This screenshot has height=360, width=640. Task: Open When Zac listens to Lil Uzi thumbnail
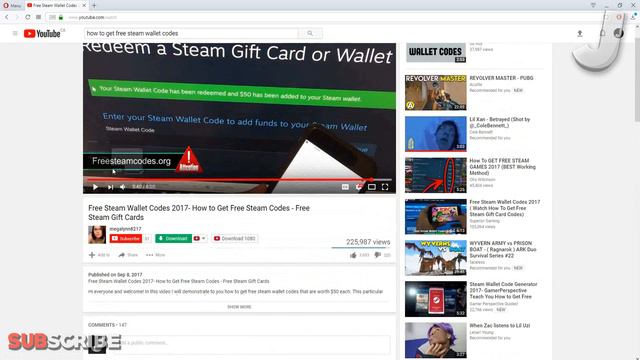(x=436, y=340)
